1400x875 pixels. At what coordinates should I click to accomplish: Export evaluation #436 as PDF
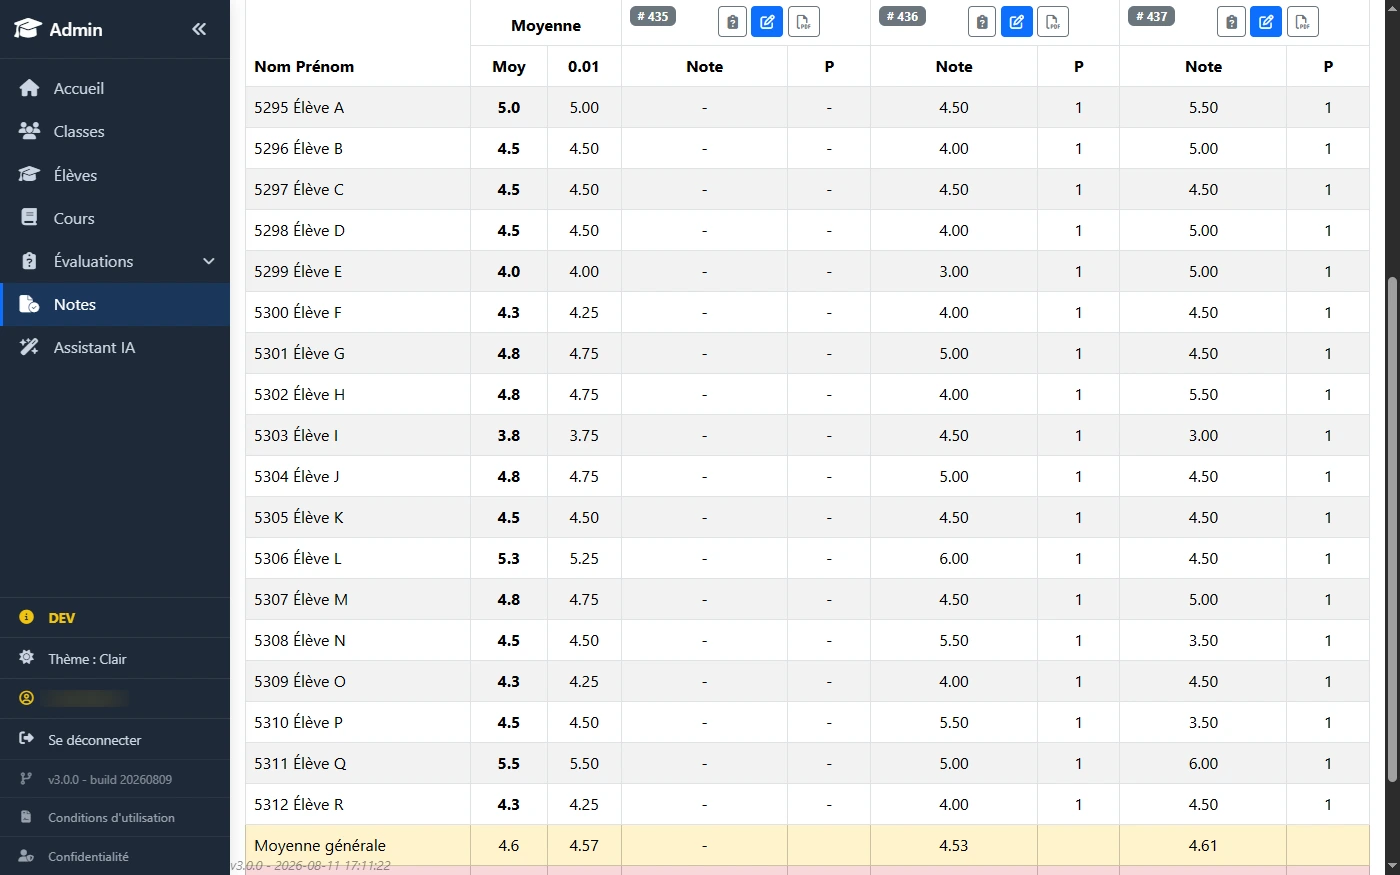[x=1053, y=21]
